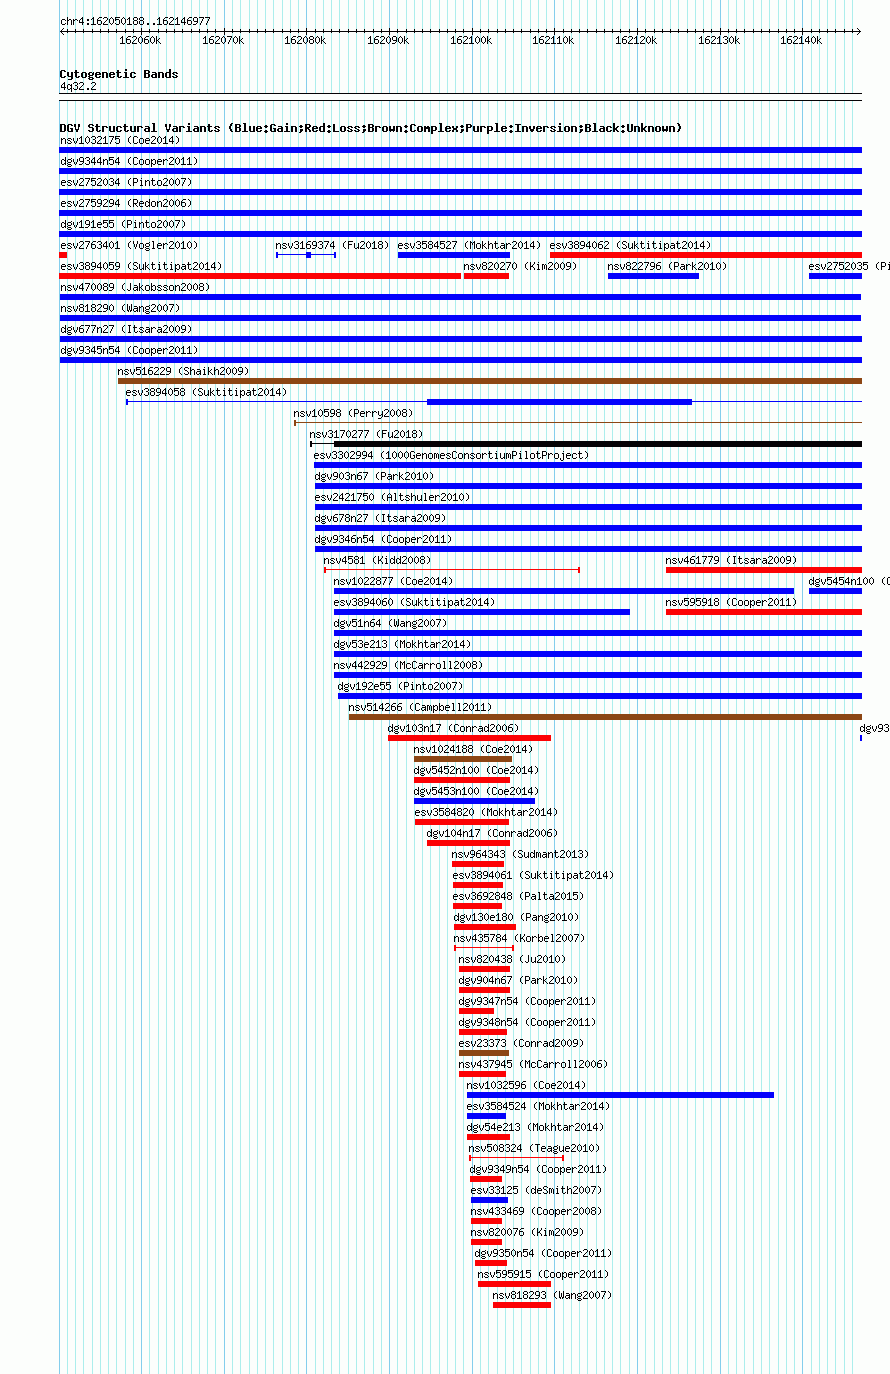
Task: Select esv3584527 (Mokhtar2014) label
Action: point(469,245)
